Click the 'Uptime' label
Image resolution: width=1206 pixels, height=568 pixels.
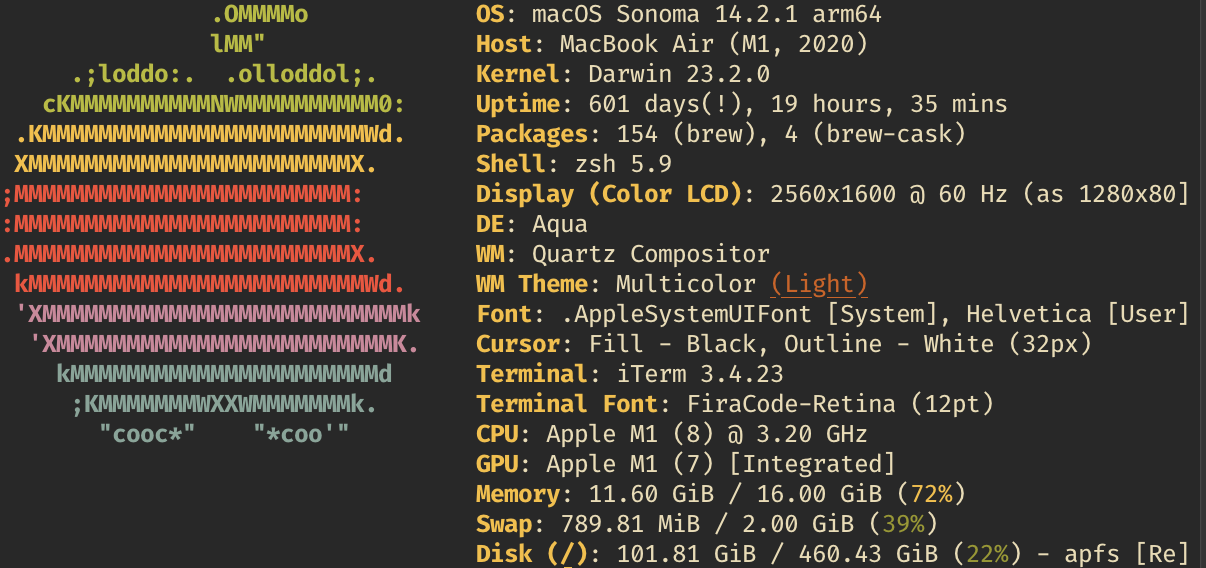tap(518, 105)
